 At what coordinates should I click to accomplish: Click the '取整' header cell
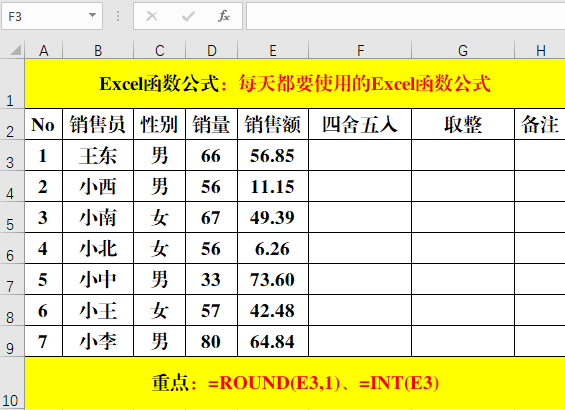(x=463, y=124)
